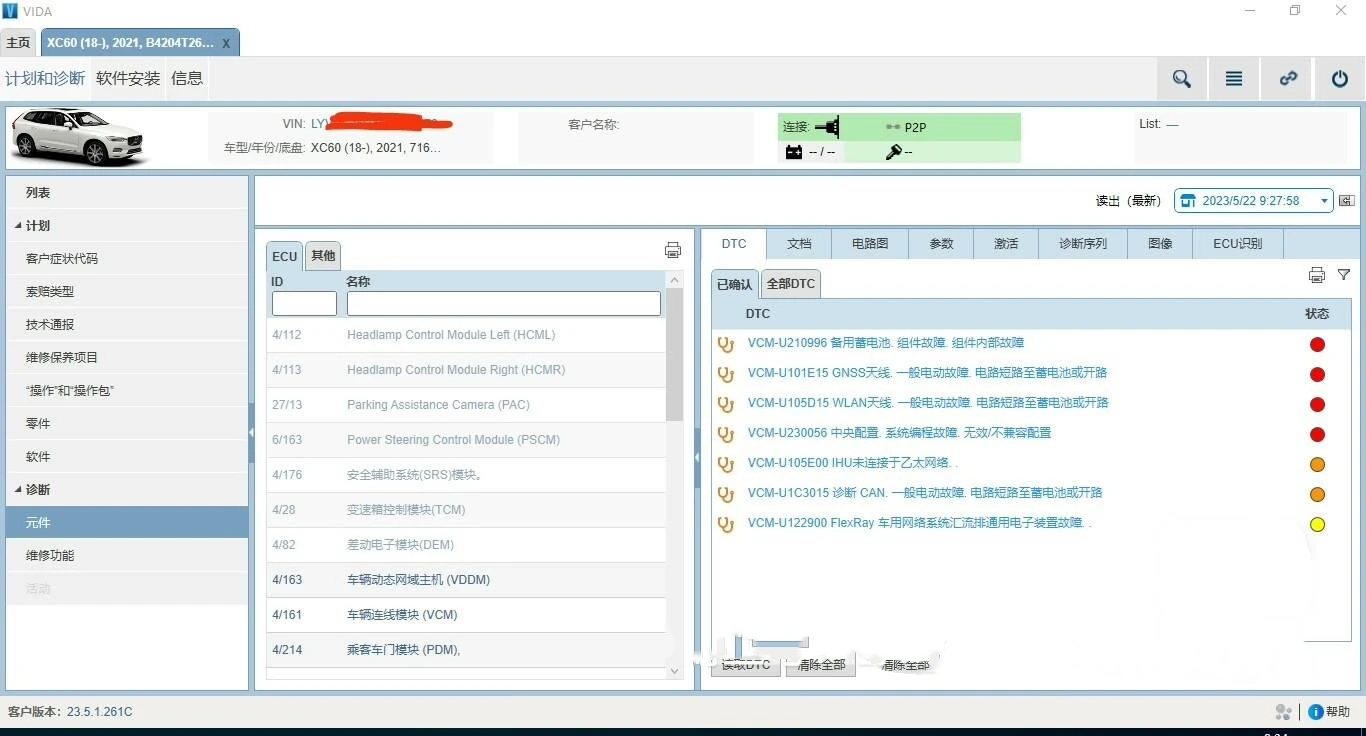
Task: Open the 信息 menu
Action: [187, 78]
